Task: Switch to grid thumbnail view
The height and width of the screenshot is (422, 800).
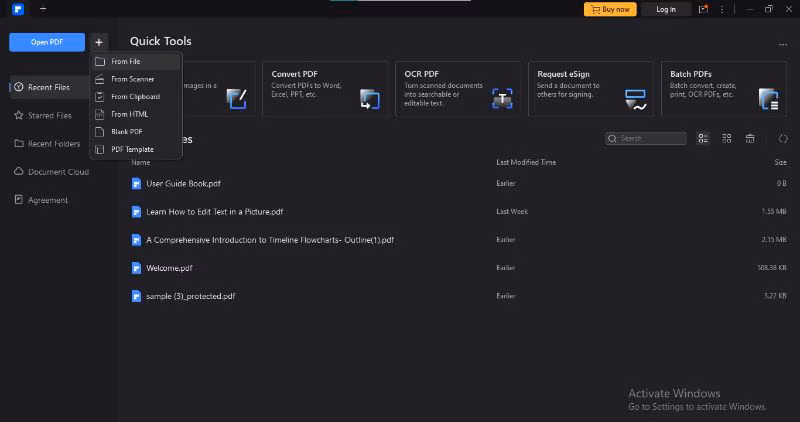Action: [727, 138]
